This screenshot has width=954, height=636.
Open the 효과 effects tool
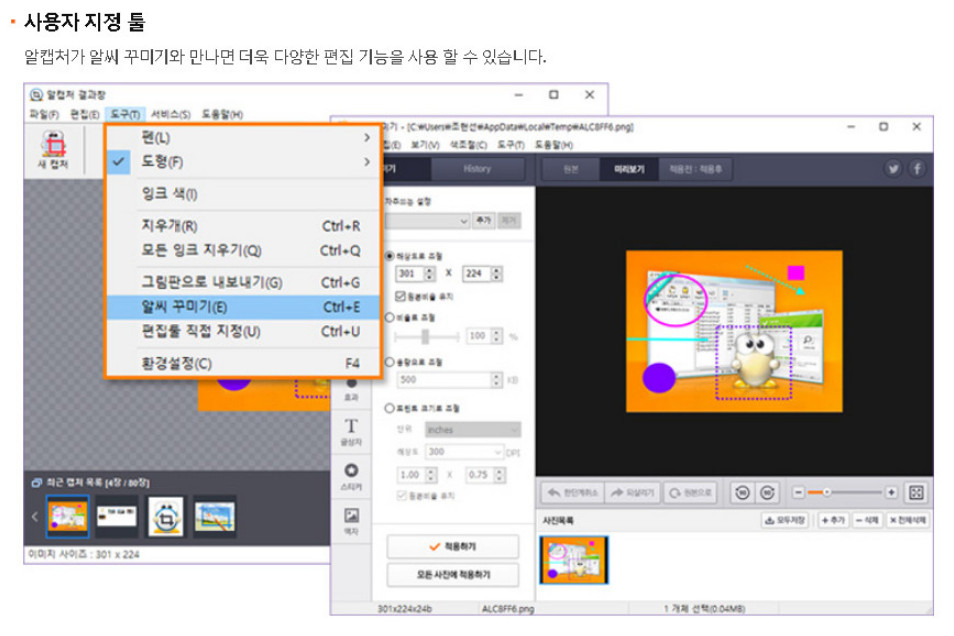[x=351, y=390]
